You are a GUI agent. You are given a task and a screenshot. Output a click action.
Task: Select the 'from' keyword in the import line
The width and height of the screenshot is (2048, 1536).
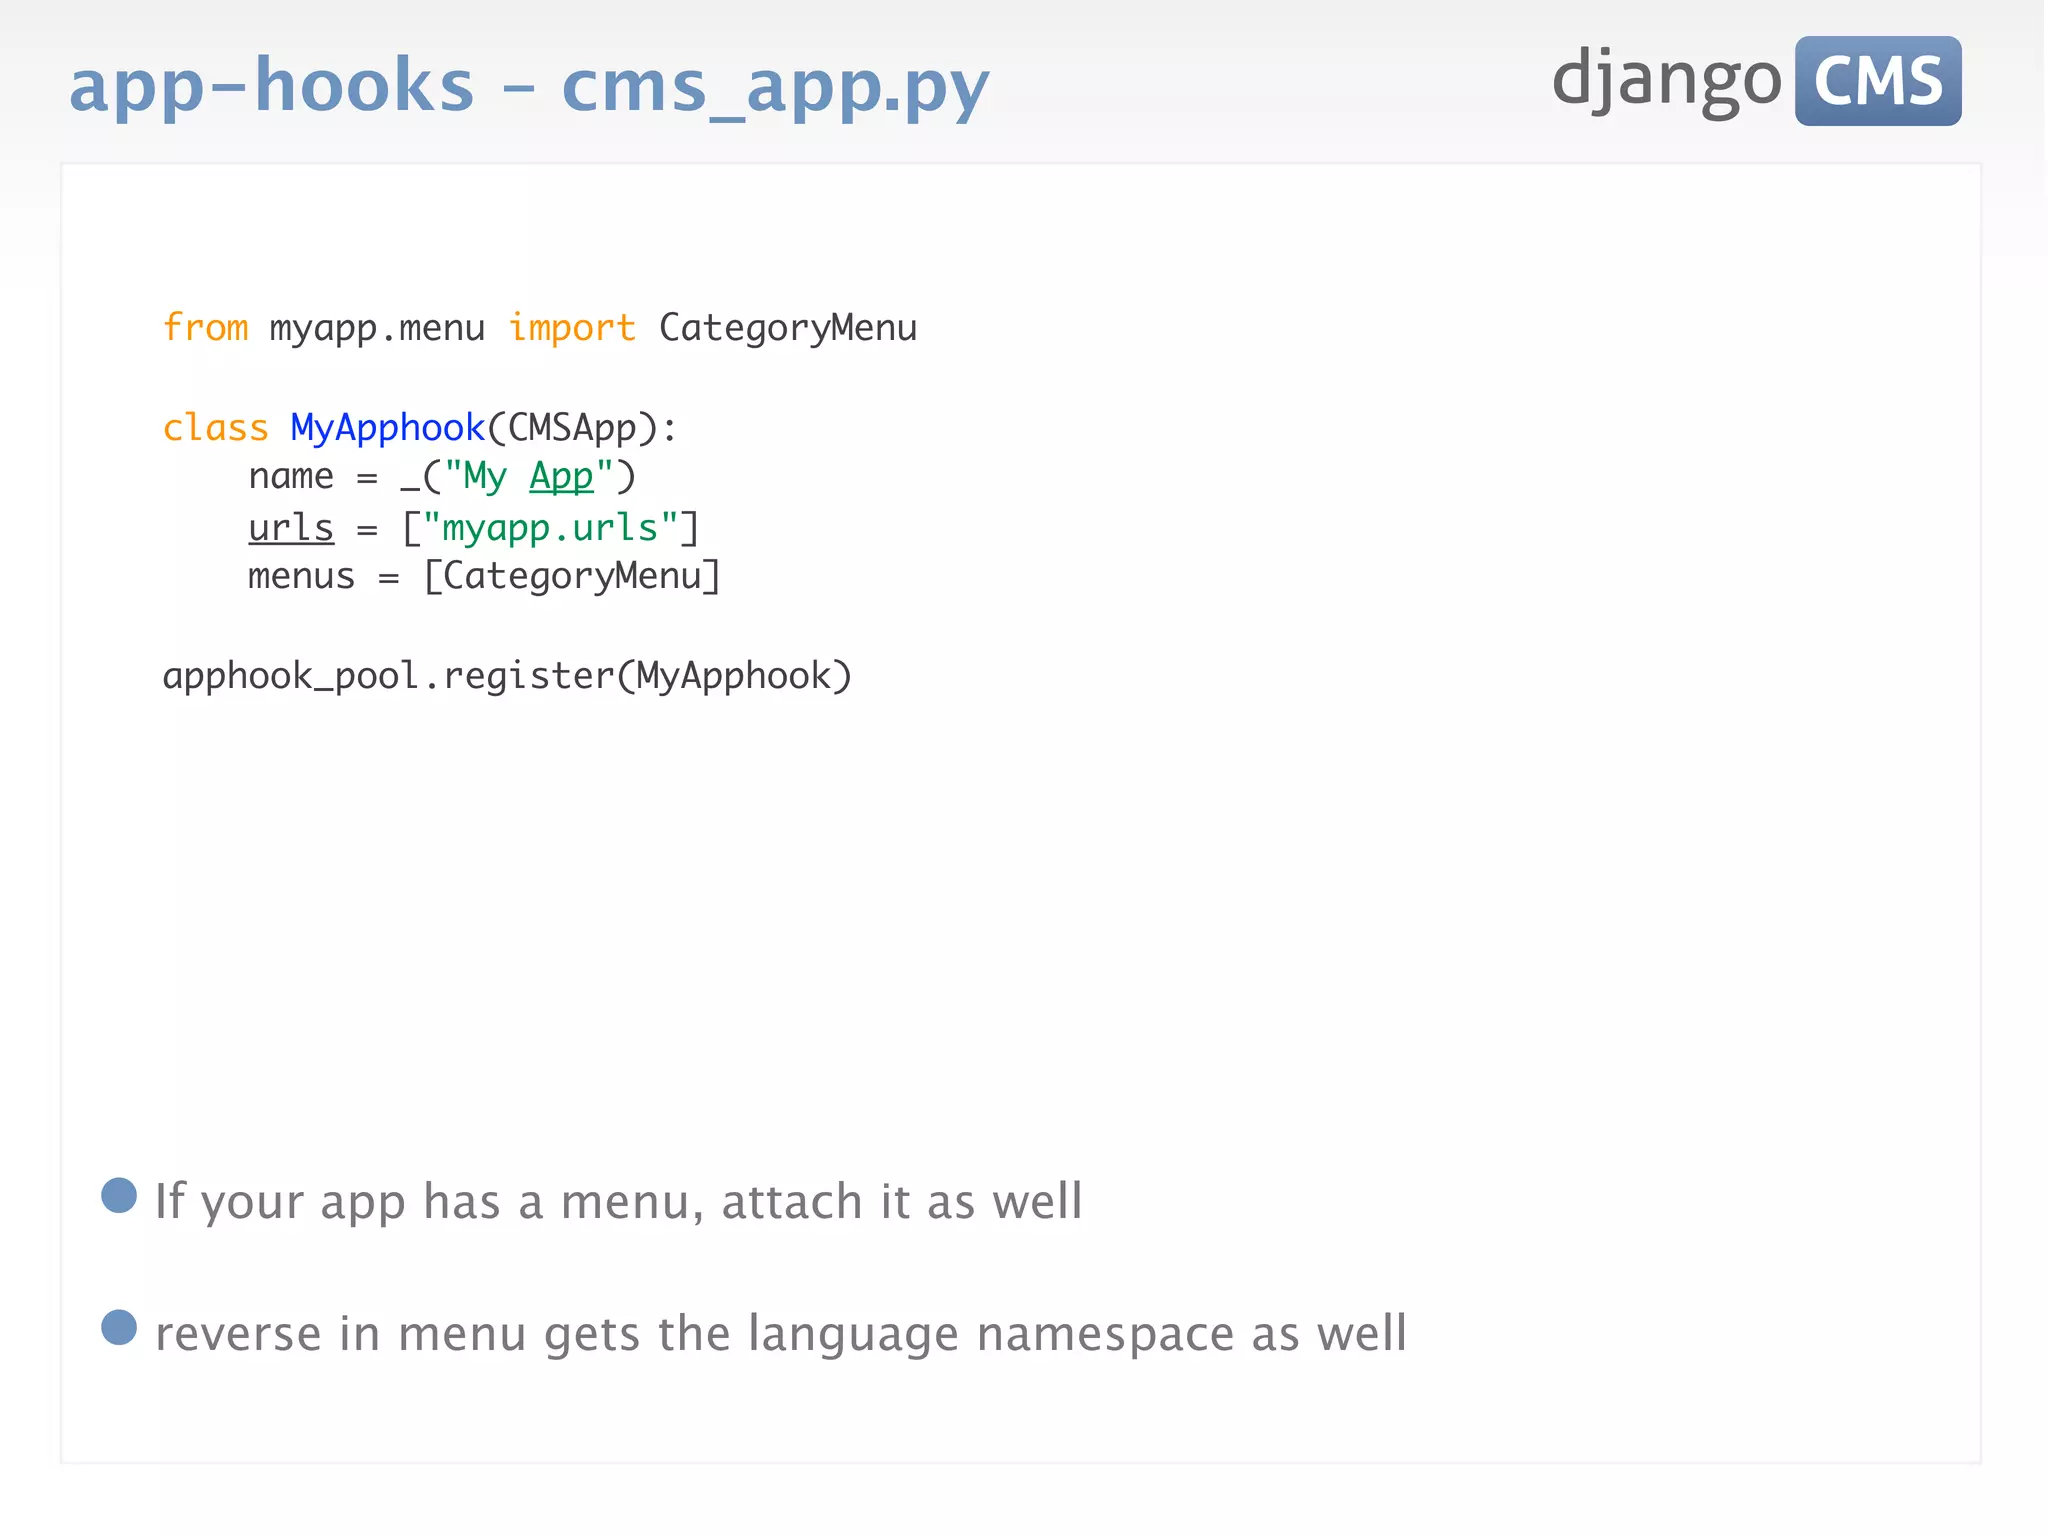coord(205,327)
